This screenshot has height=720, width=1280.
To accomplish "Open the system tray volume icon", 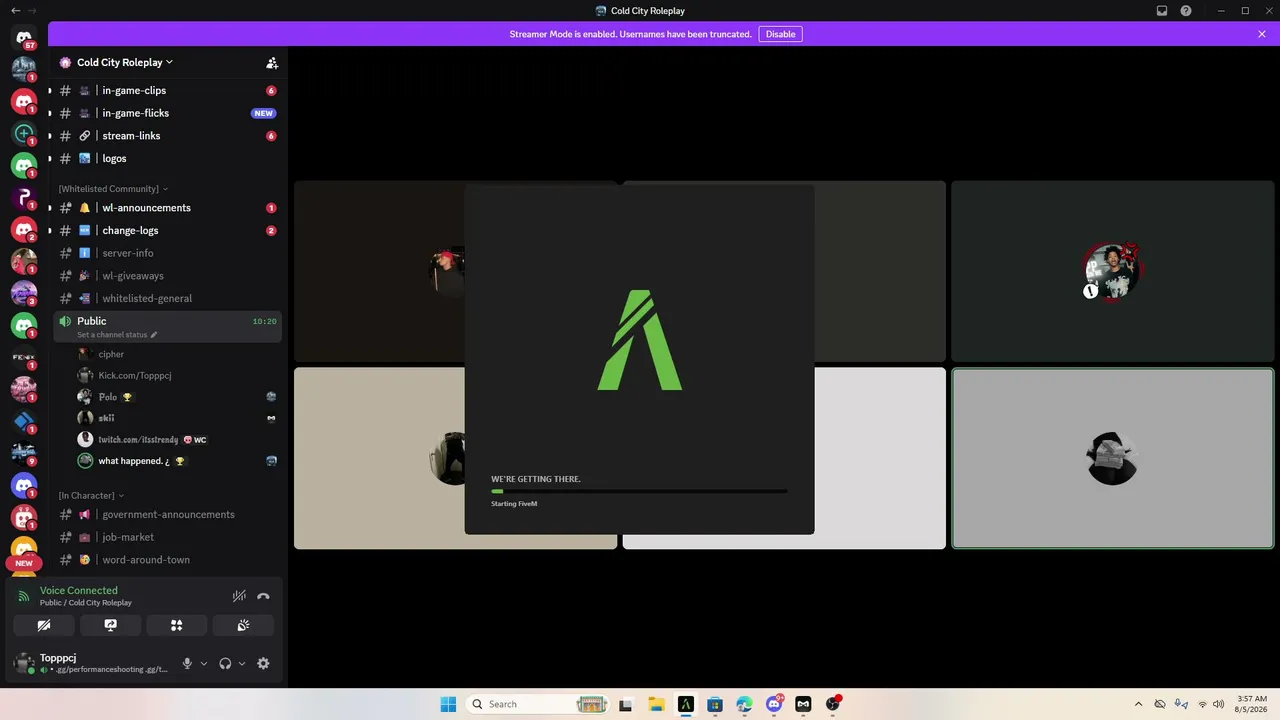I will click(1218, 704).
